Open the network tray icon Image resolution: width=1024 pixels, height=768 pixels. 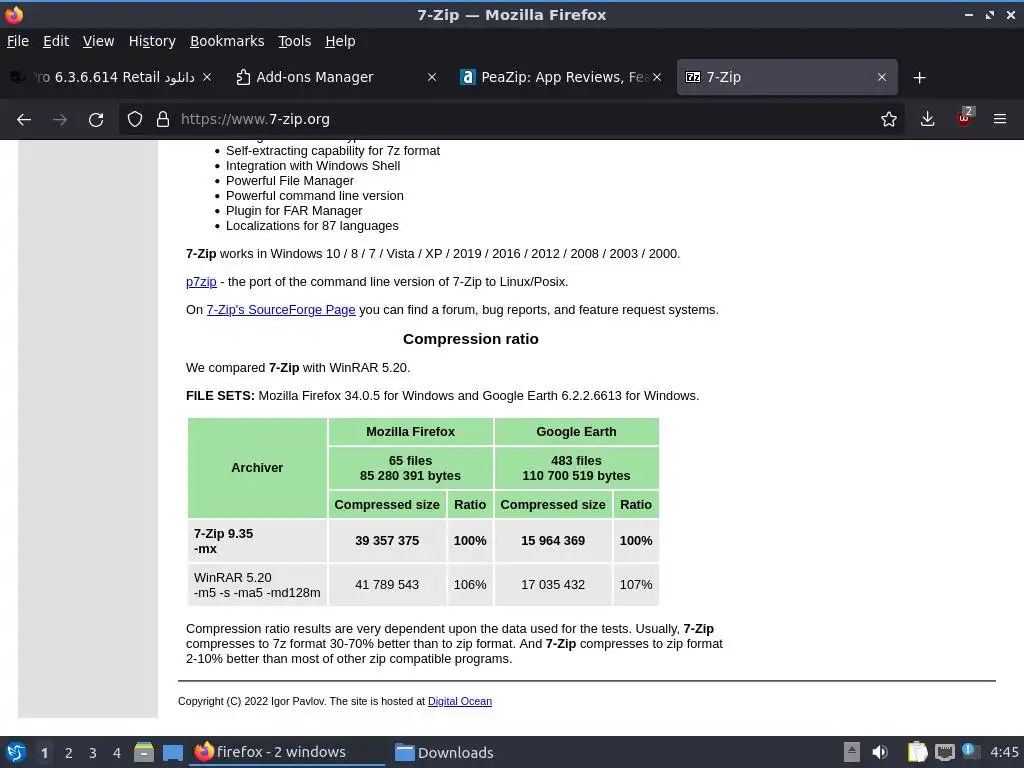click(944, 752)
